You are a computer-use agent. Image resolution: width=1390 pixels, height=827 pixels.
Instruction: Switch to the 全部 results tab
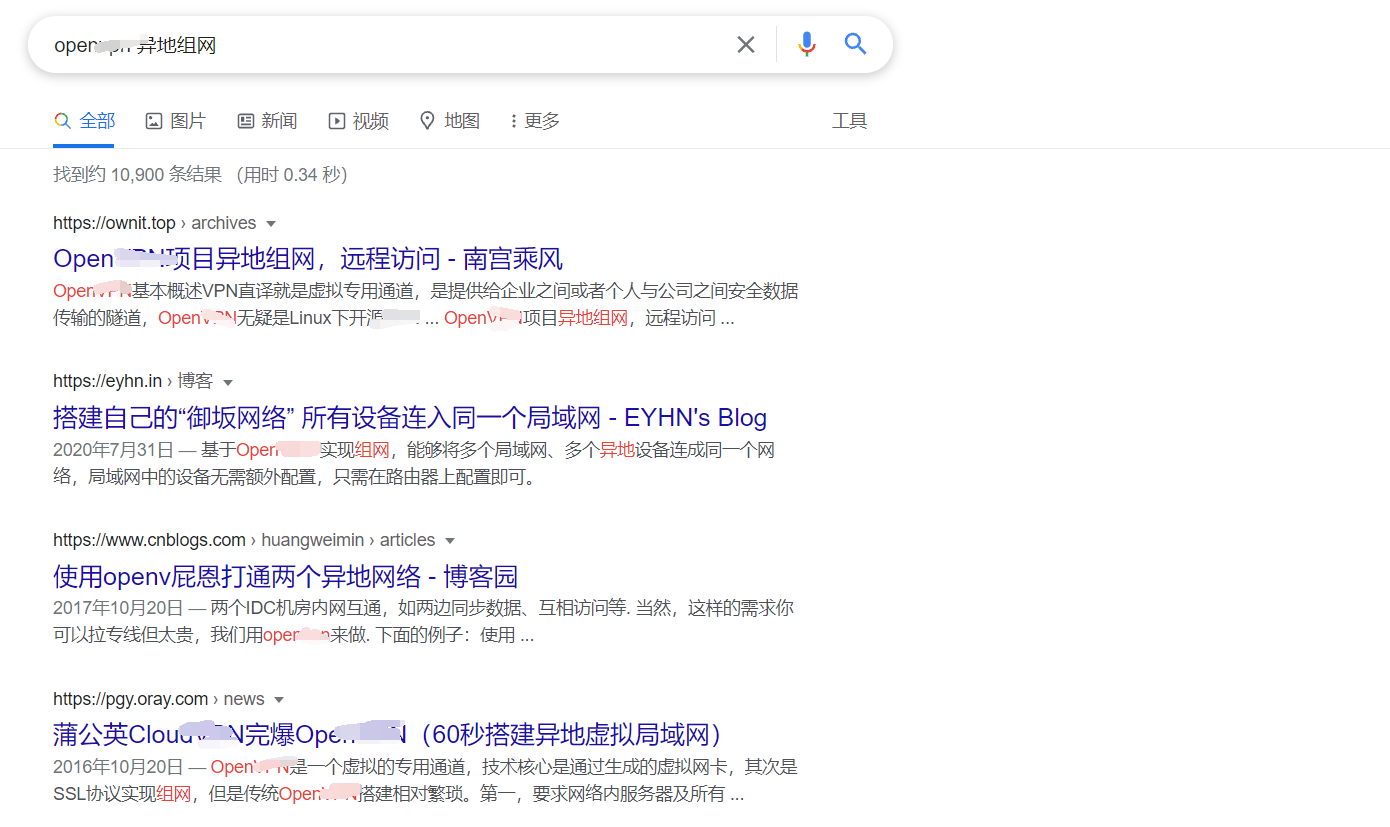(x=83, y=120)
